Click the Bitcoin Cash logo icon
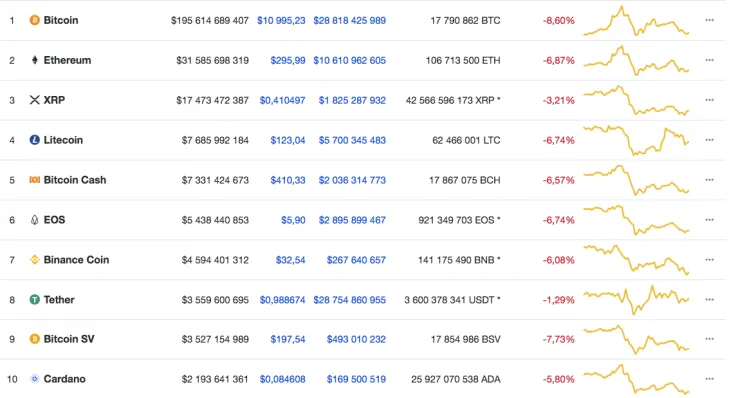Viewport: 736px width, 398px height. tap(34, 180)
